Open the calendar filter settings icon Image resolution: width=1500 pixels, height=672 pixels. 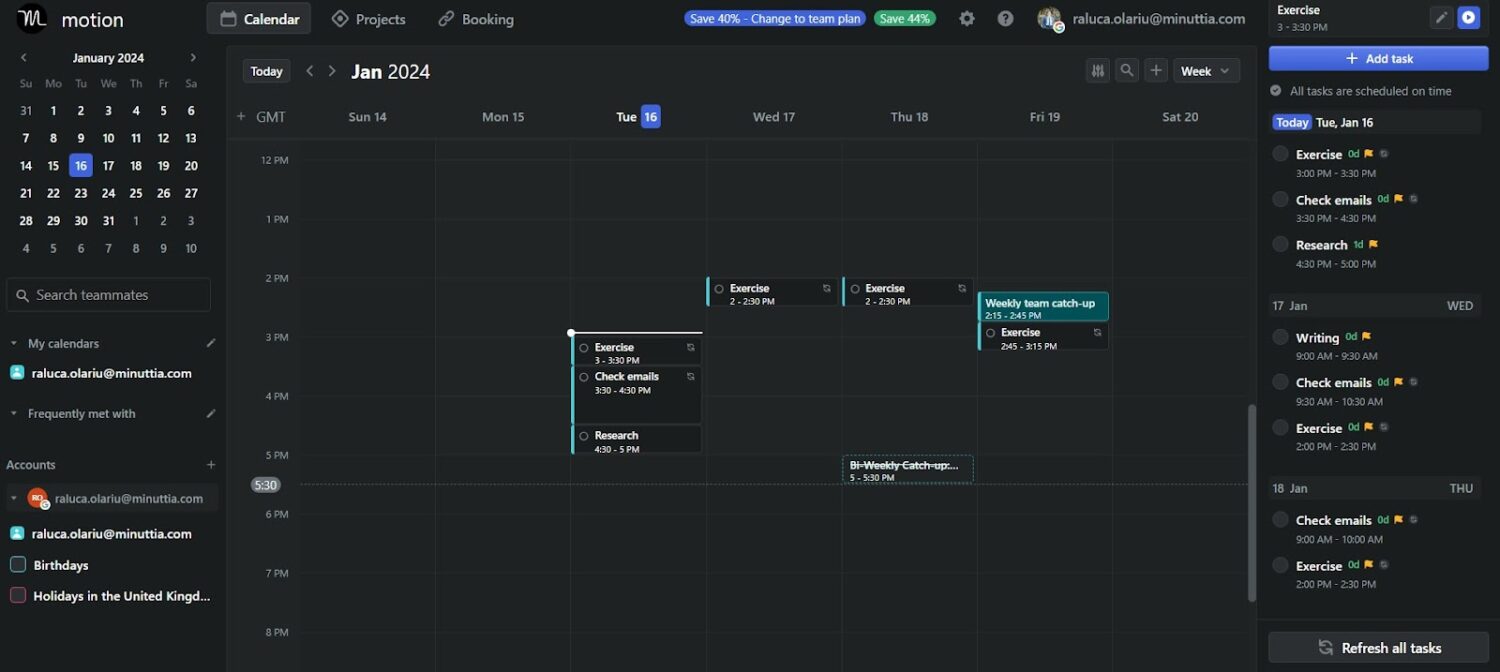tap(1097, 70)
